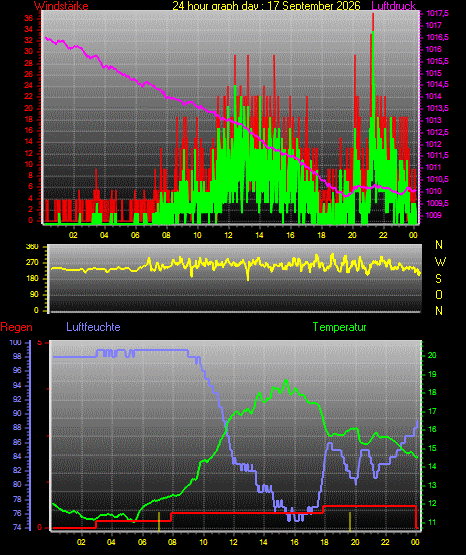Click the Luftdruck label in magenta
Screen dimensions: 466x555
[x=393, y=6]
